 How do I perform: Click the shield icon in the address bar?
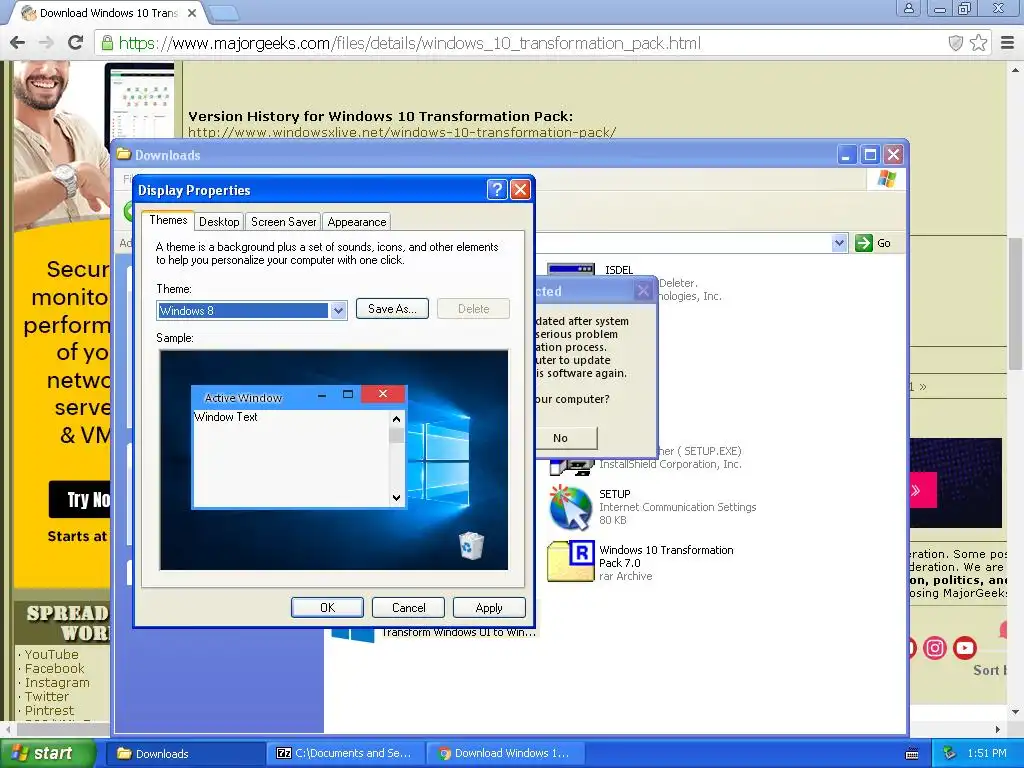(x=955, y=43)
